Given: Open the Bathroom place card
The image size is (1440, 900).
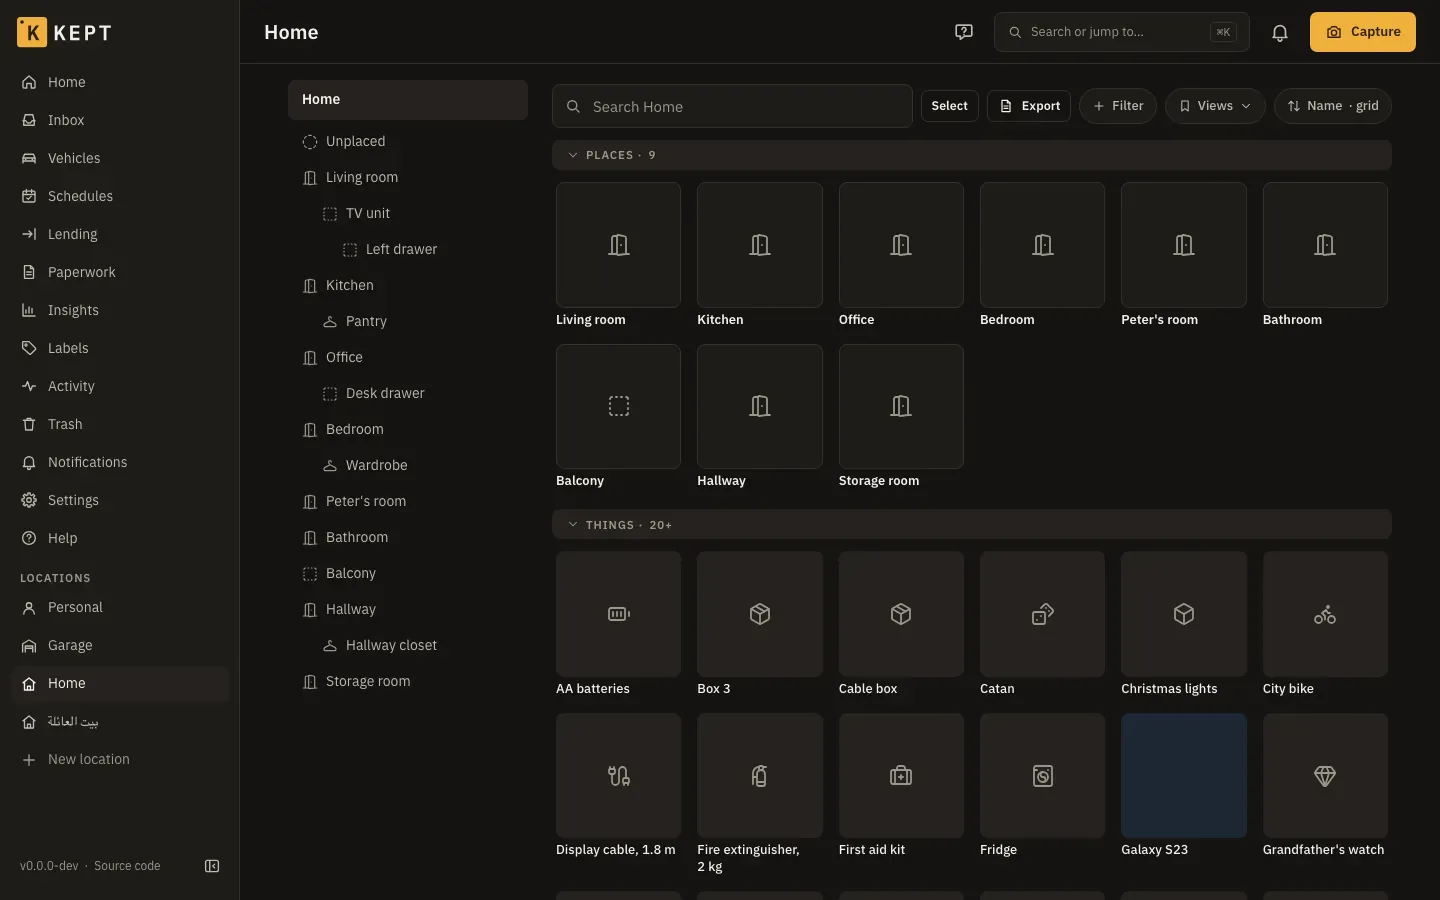Looking at the screenshot, I should coord(1325,255).
